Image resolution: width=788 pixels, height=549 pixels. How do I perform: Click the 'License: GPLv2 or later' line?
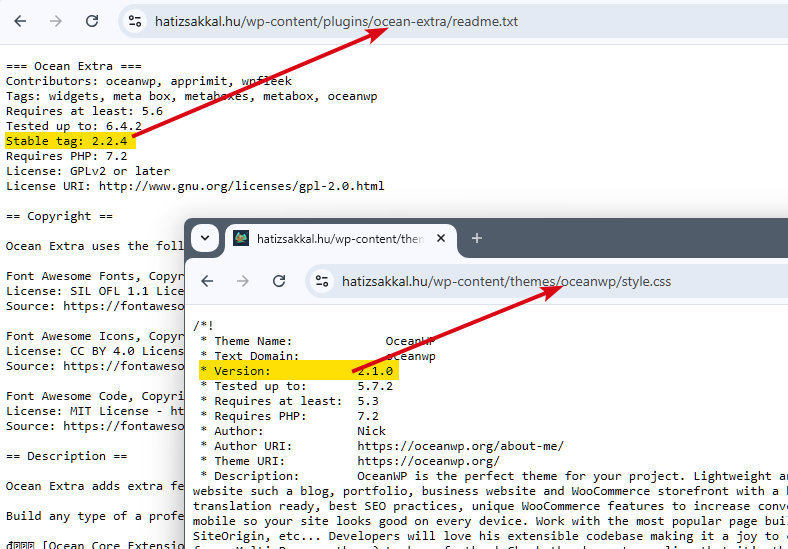(x=88, y=171)
